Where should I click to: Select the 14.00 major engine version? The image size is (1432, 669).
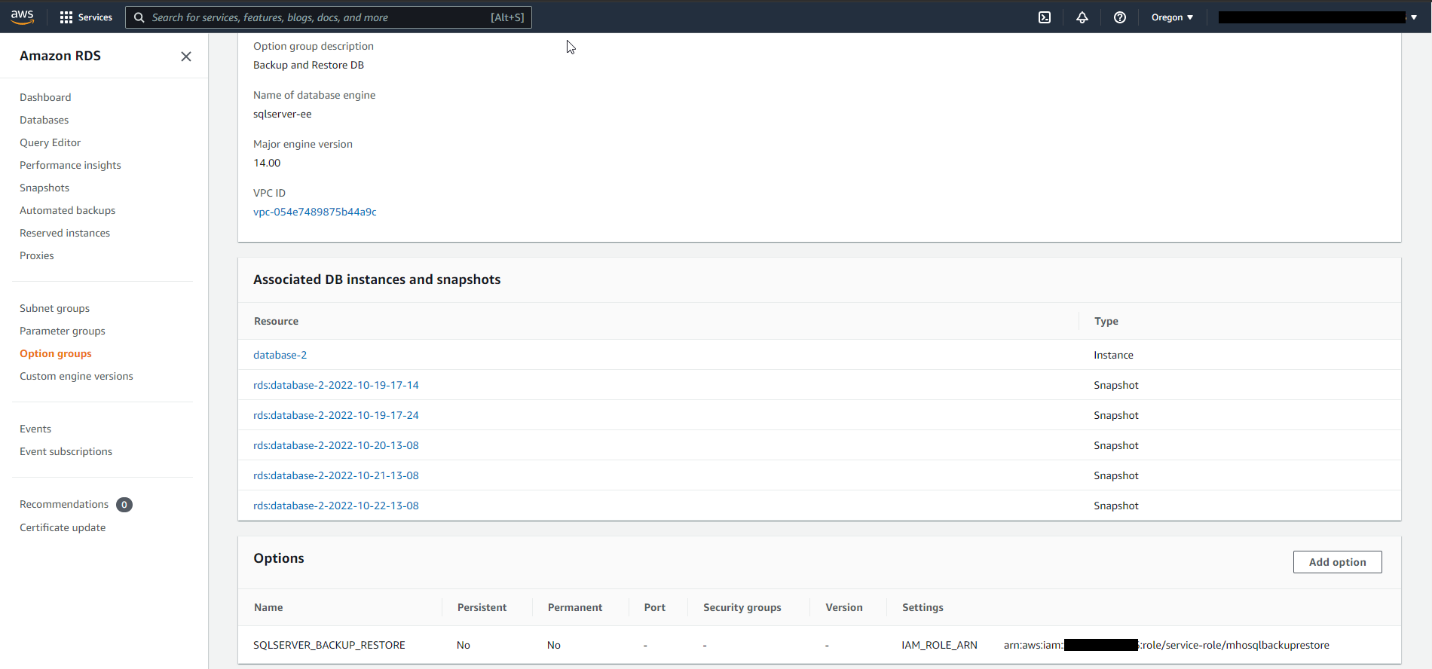(267, 163)
